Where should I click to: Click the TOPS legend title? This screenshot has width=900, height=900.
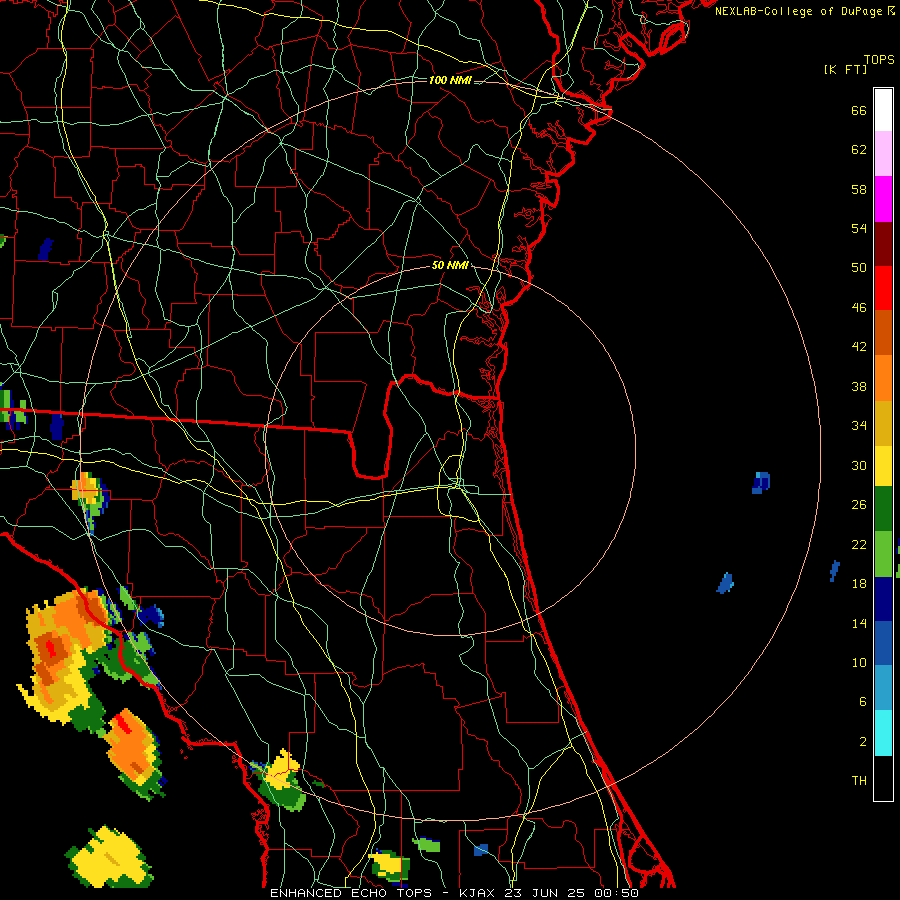[x=879, y=59]
